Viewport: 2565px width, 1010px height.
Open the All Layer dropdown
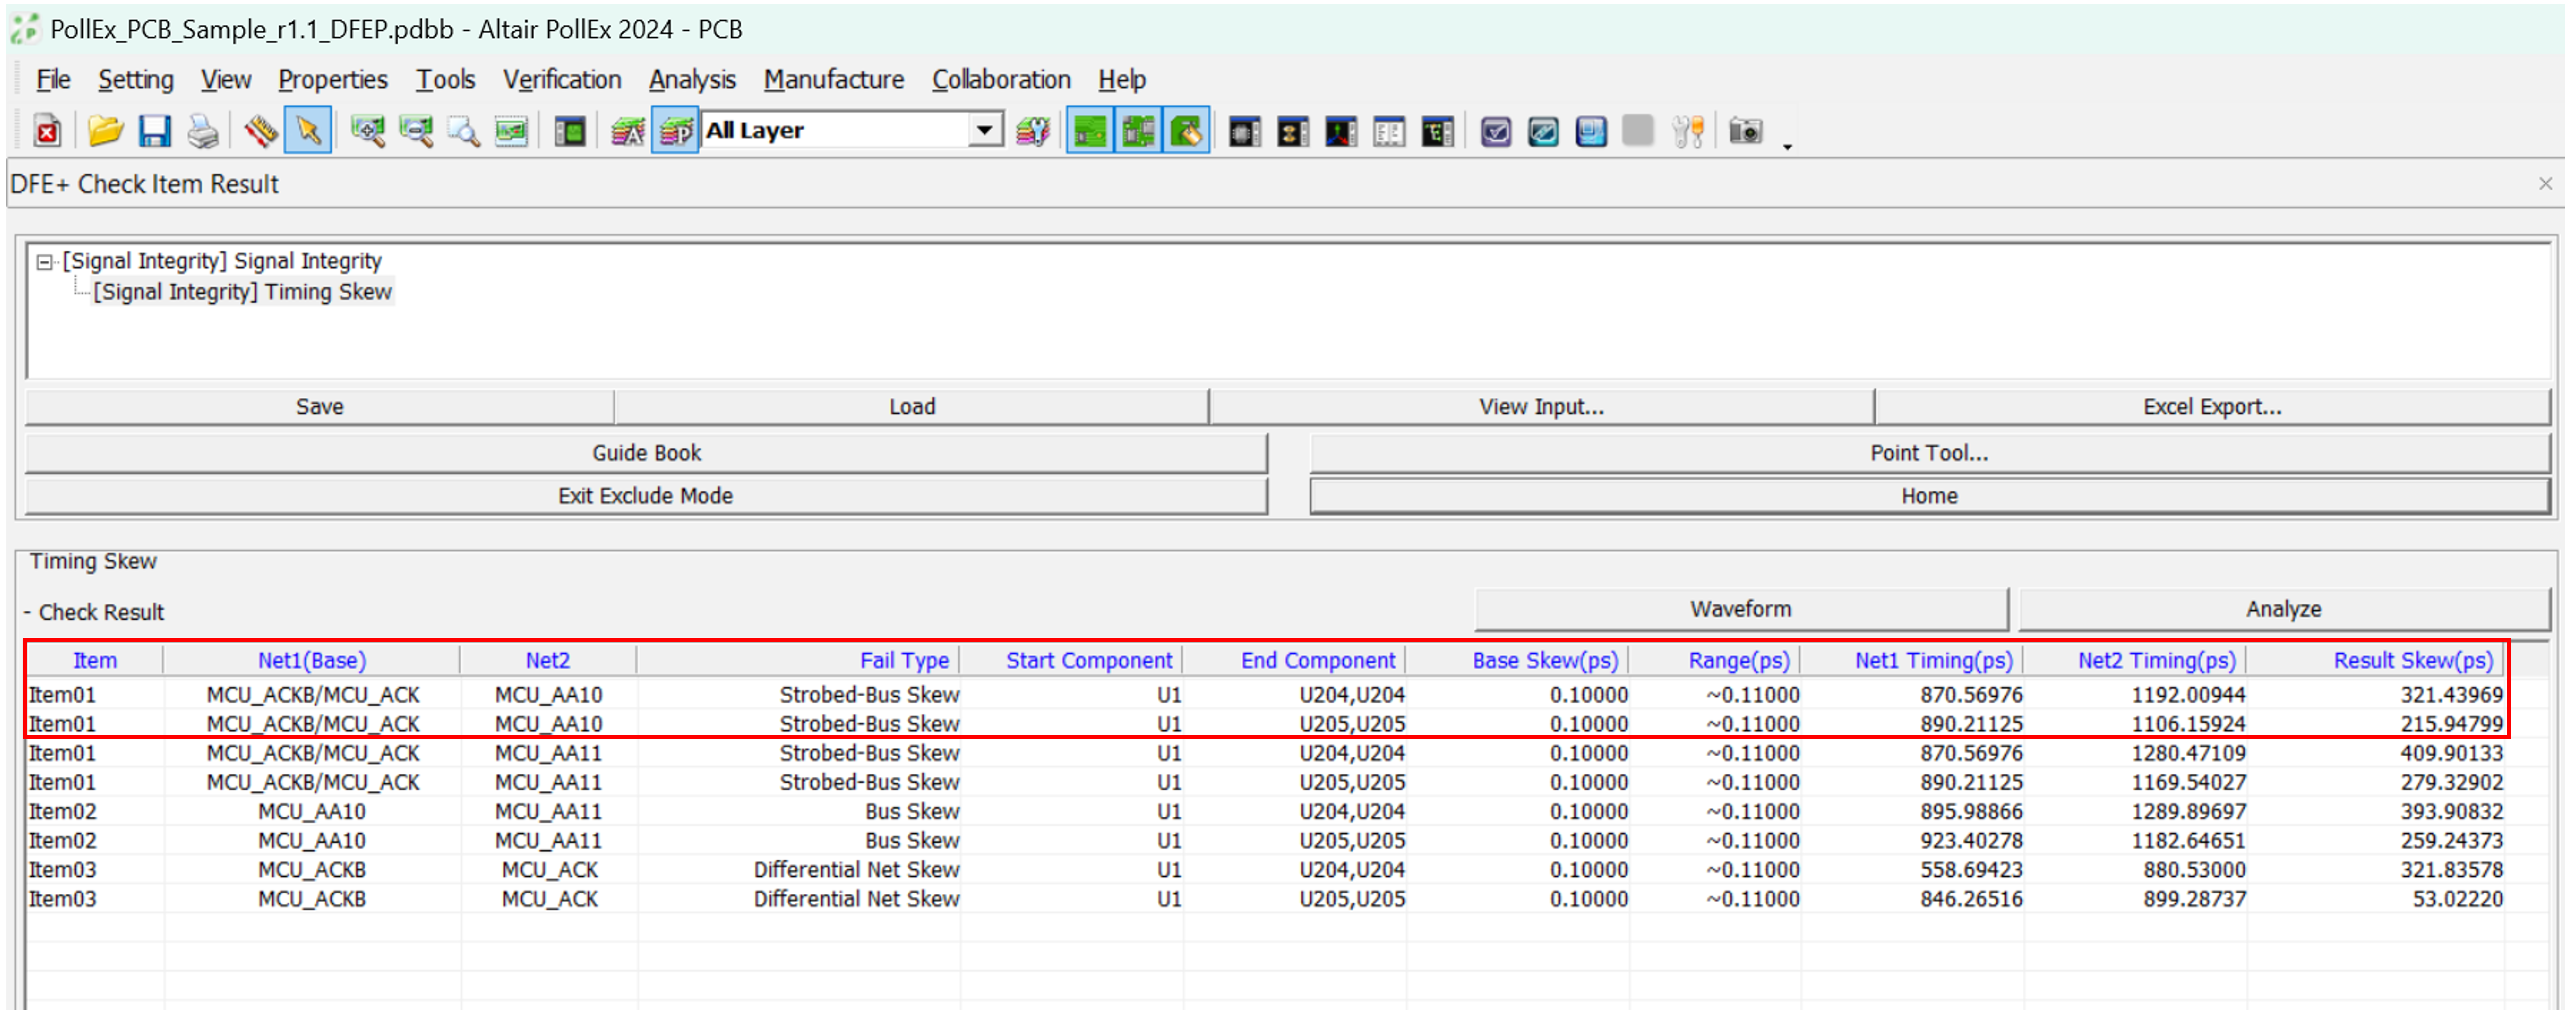(984, 130)
